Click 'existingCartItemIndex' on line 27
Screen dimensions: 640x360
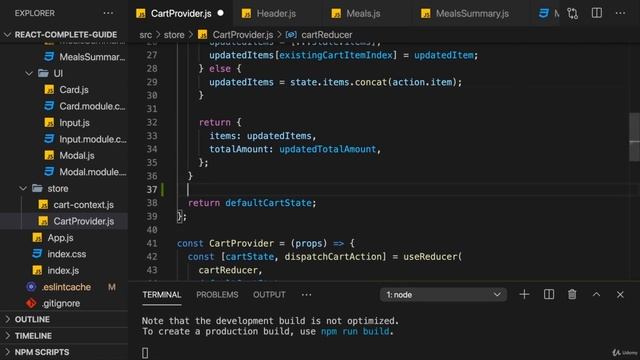(x=336, y=55)
